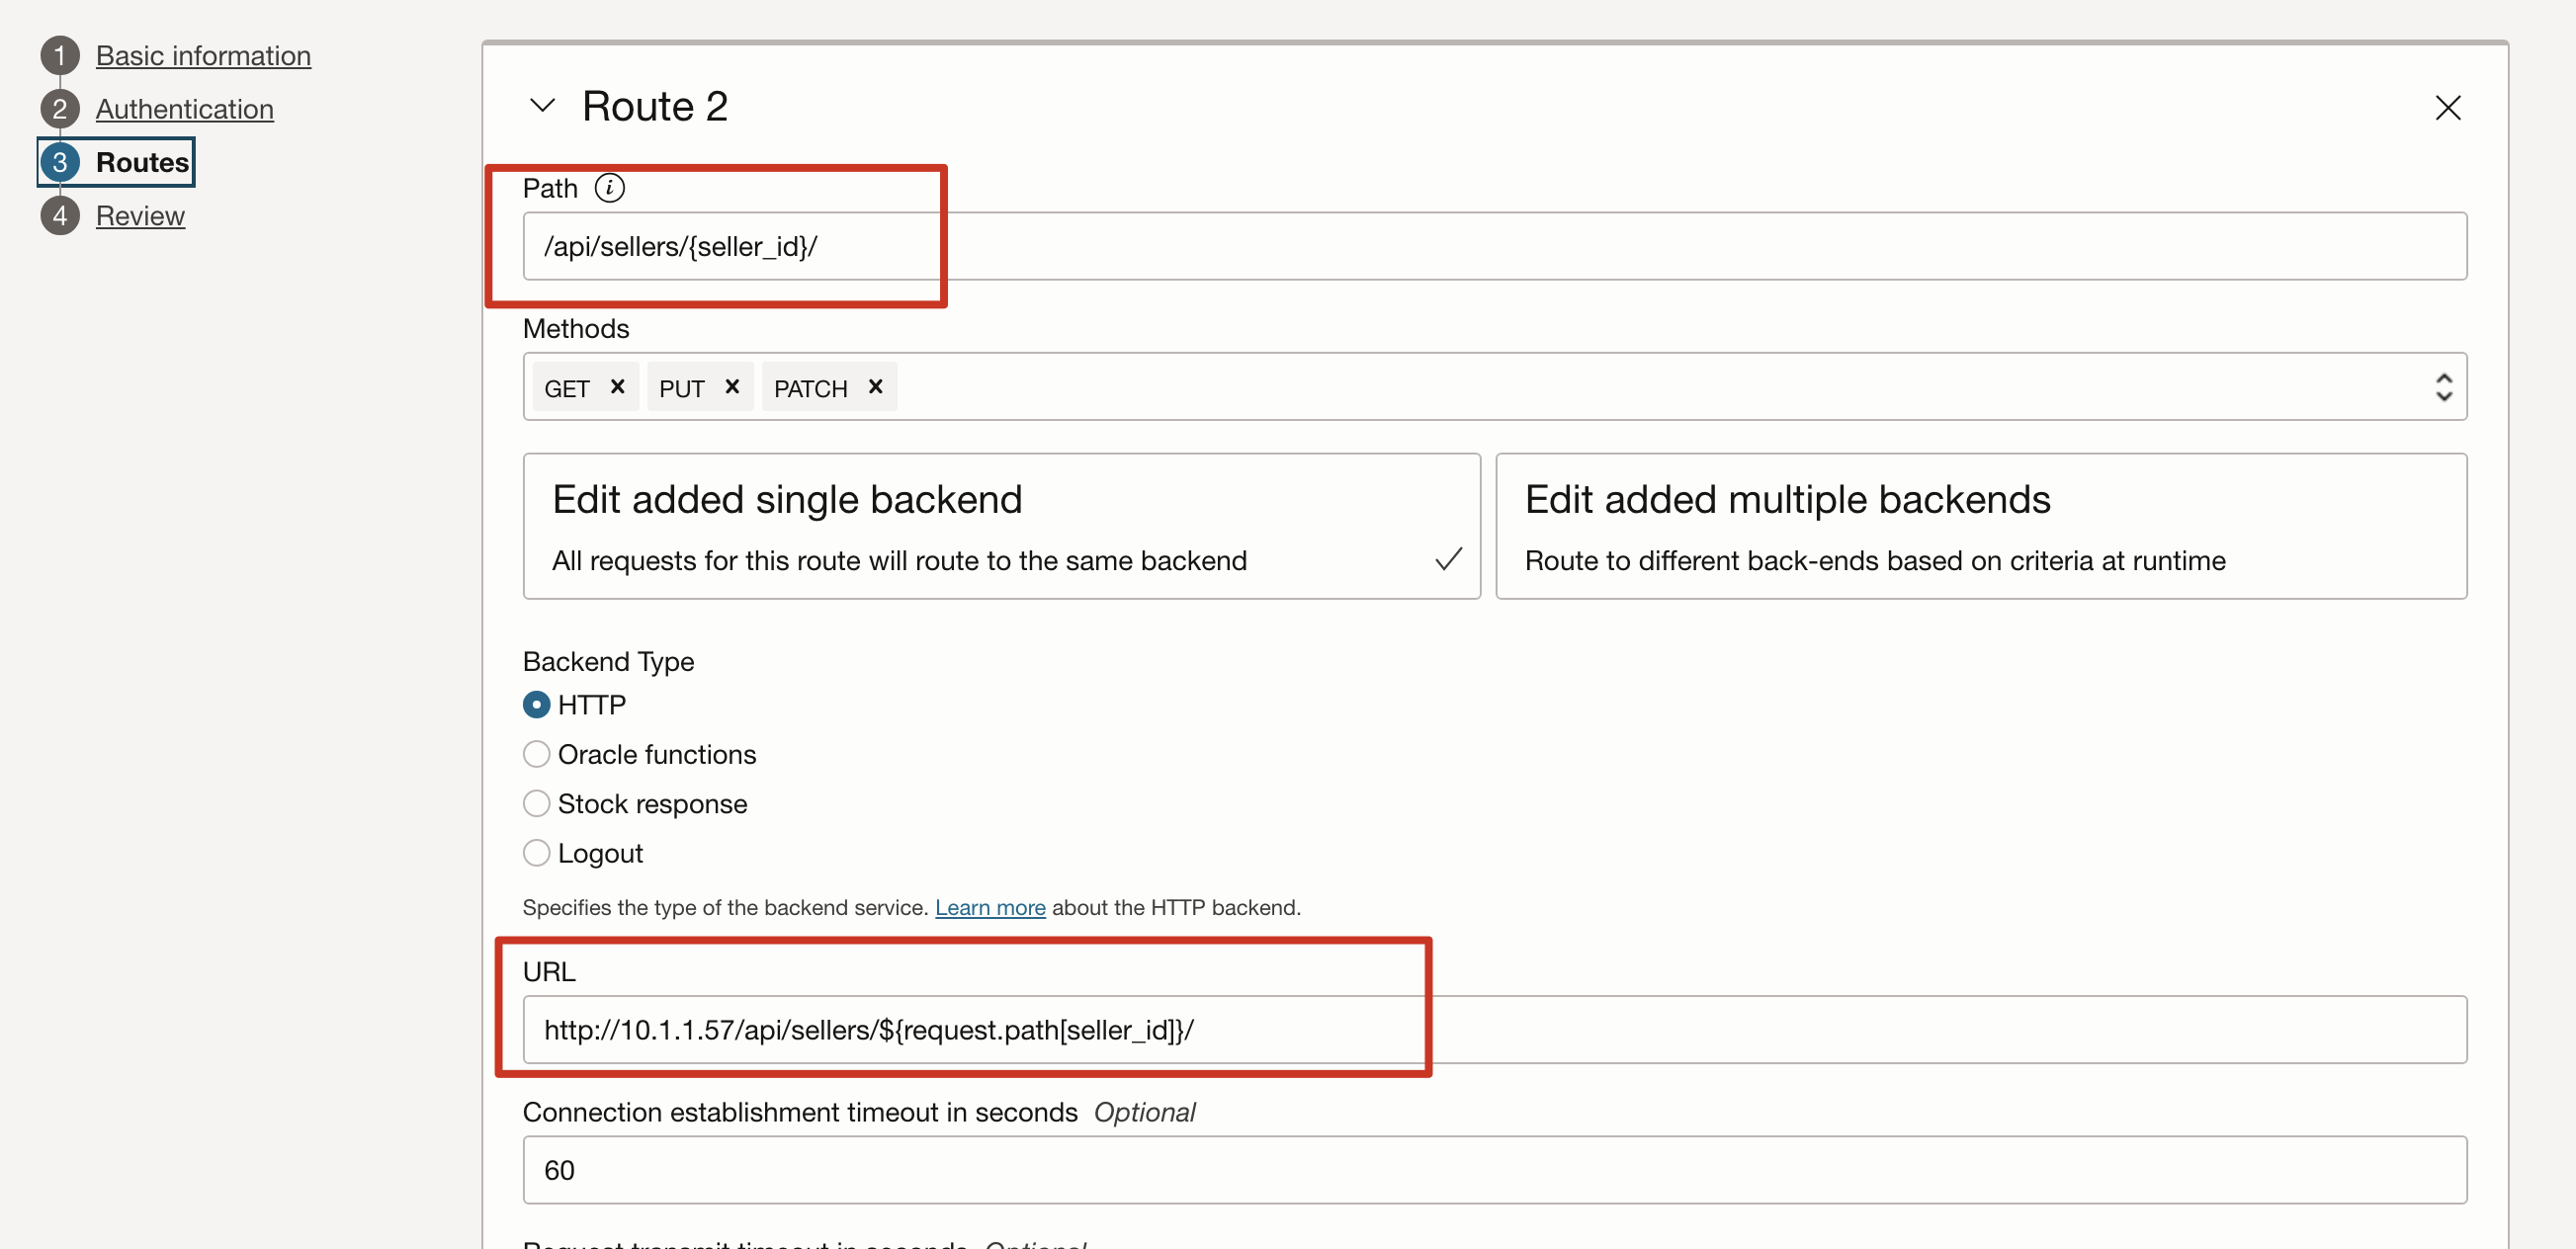
Task: Select Oracle functions backend type
Action: [537, 754]
